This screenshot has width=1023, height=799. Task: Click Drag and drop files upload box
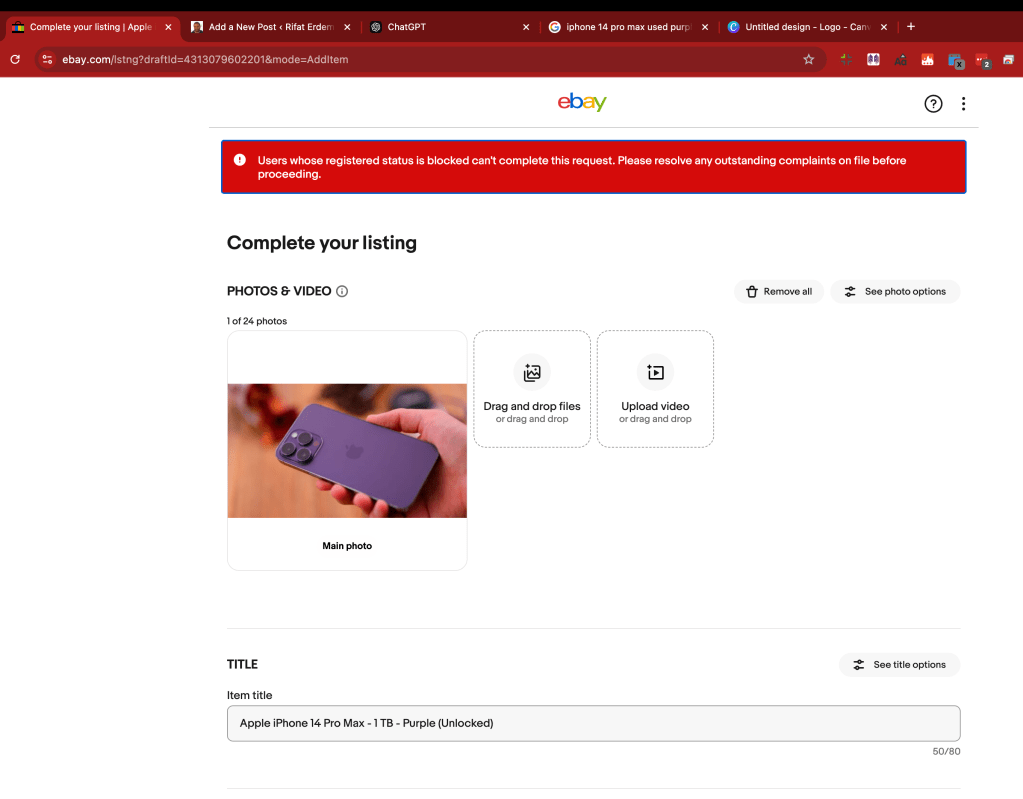[532, 389]
